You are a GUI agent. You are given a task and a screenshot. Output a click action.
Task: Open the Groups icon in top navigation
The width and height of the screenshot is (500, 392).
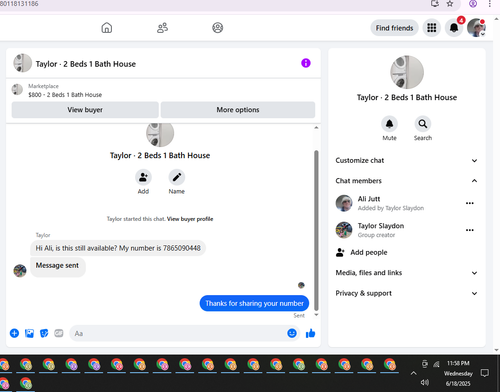click(x=218, y=28)
